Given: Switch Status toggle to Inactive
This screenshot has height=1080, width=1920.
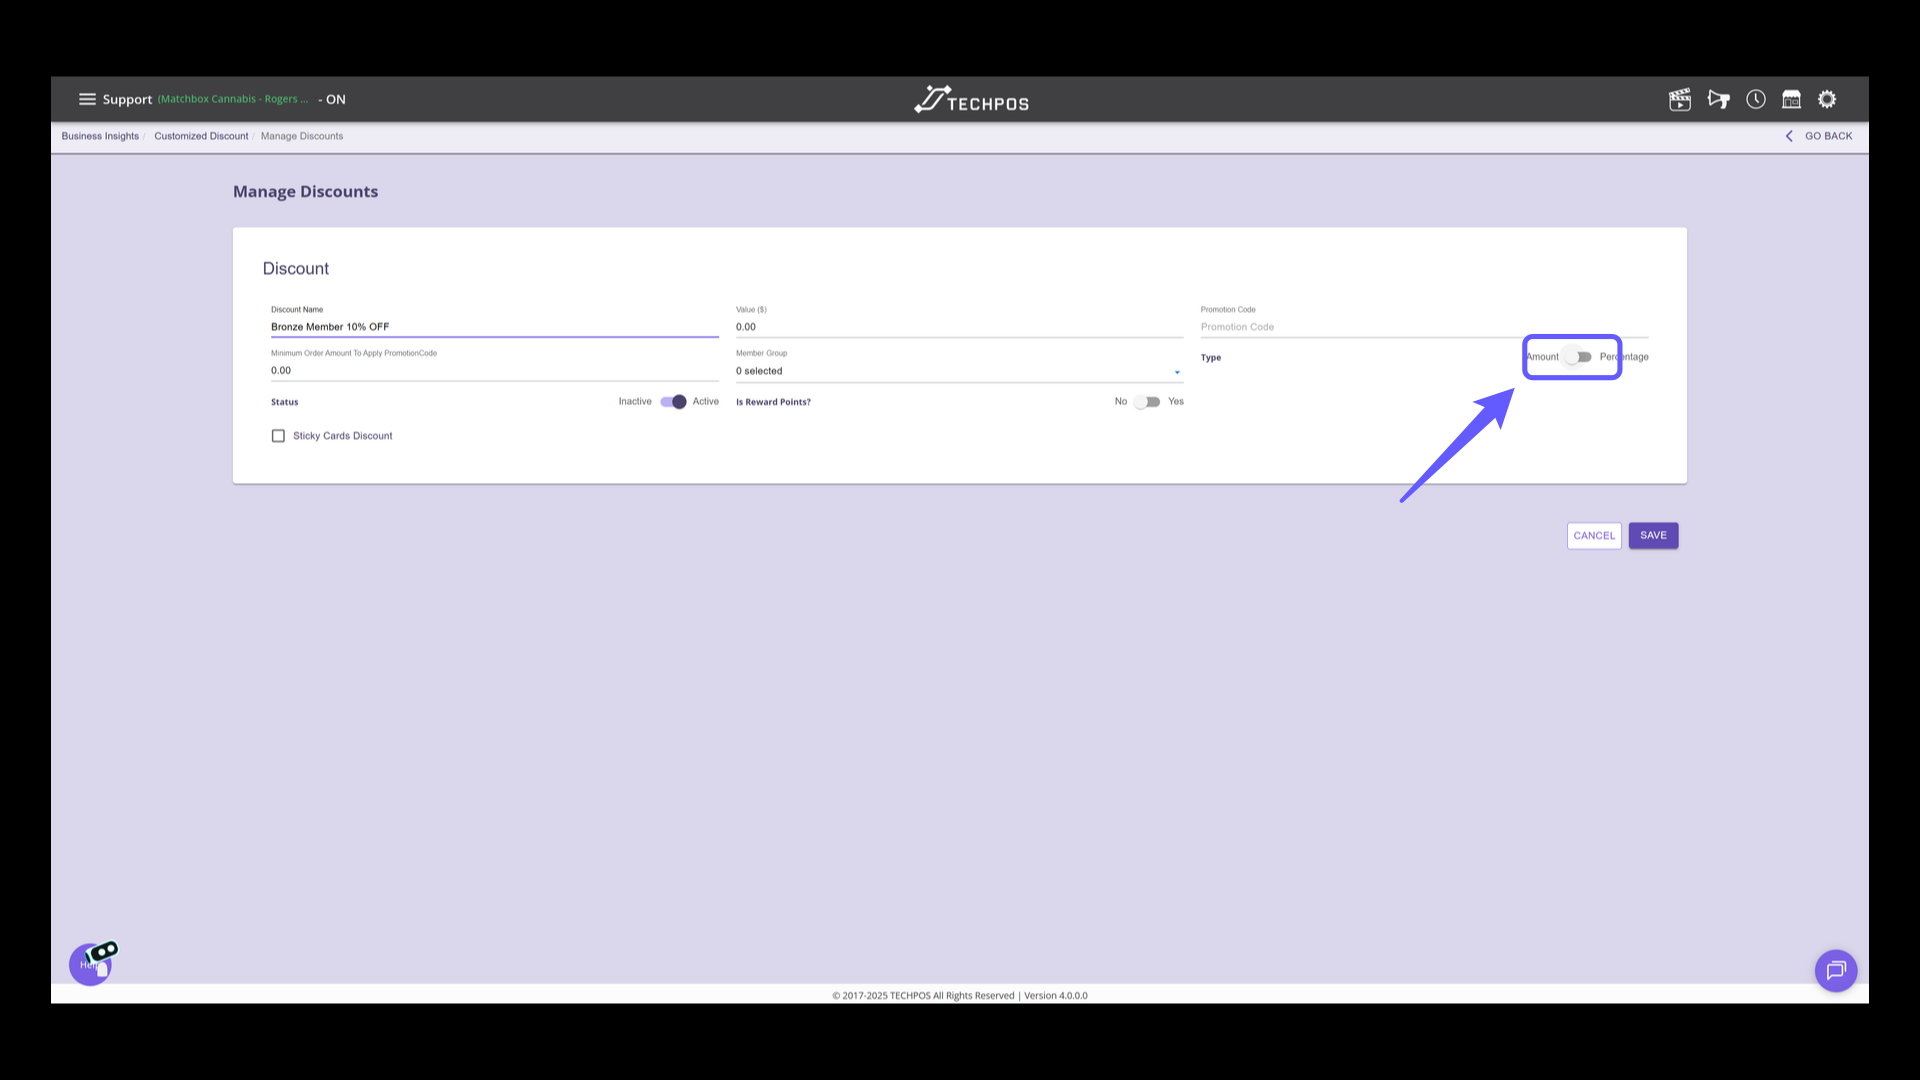Looking at the screenshot, I should click(673, 402).
